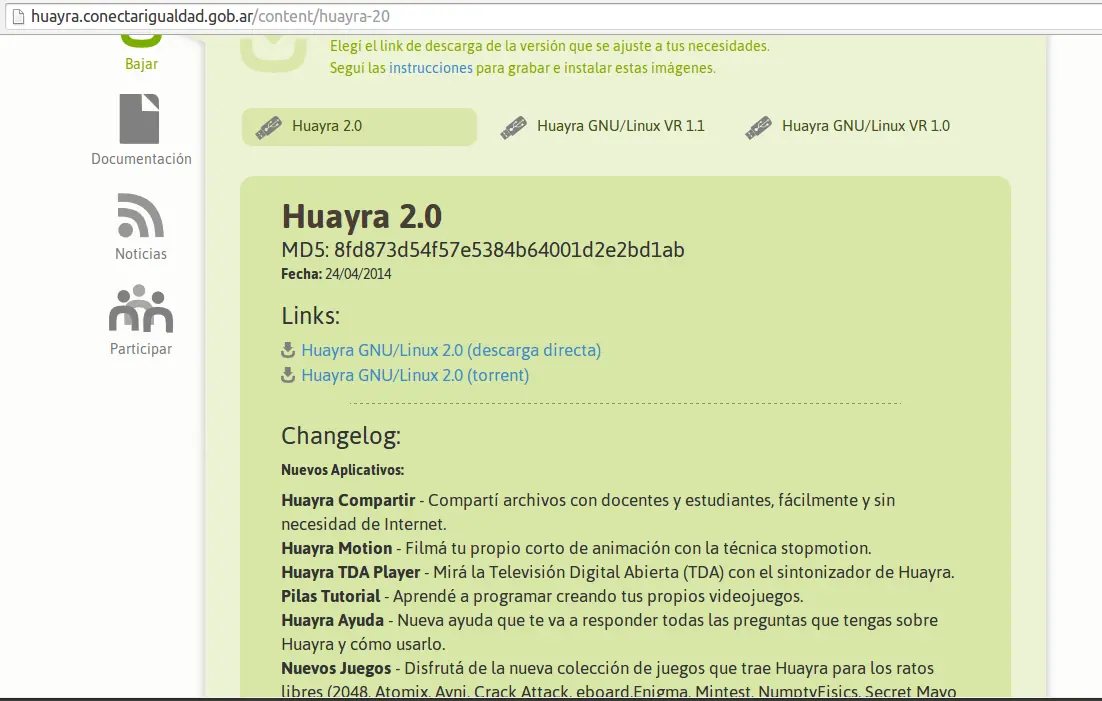
Task: Click the Changelog heading
Action: [341, 436]
